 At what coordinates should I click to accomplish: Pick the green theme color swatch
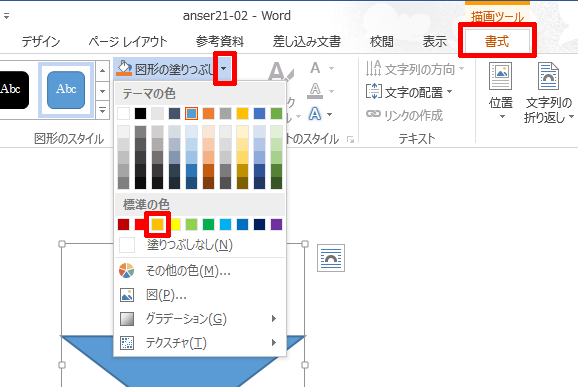pyautogui.click(x=276, y=114)
